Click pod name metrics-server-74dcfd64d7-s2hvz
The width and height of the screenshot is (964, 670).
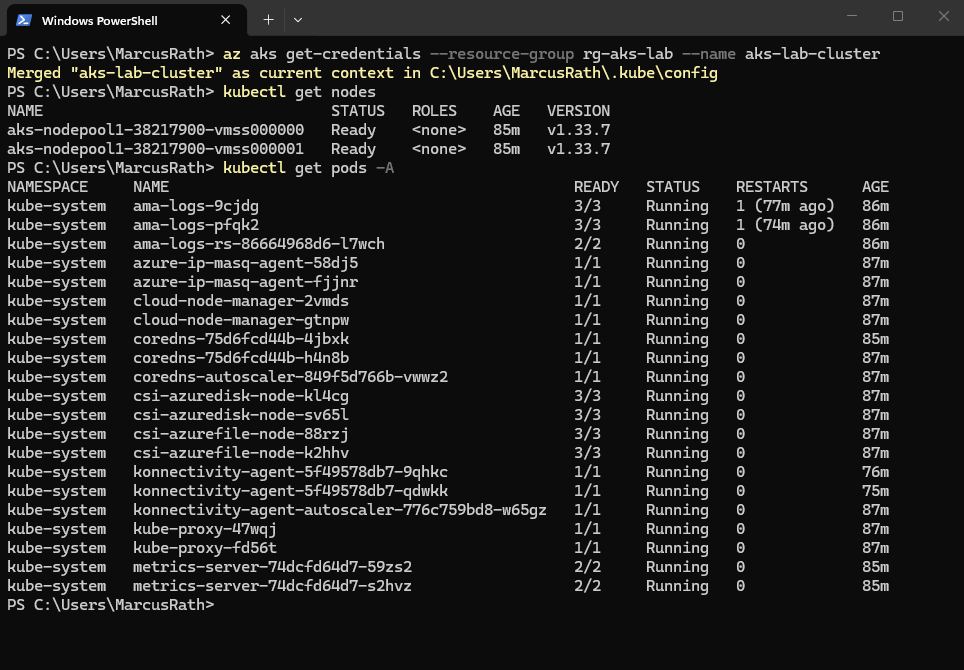[x=272, y=586]
